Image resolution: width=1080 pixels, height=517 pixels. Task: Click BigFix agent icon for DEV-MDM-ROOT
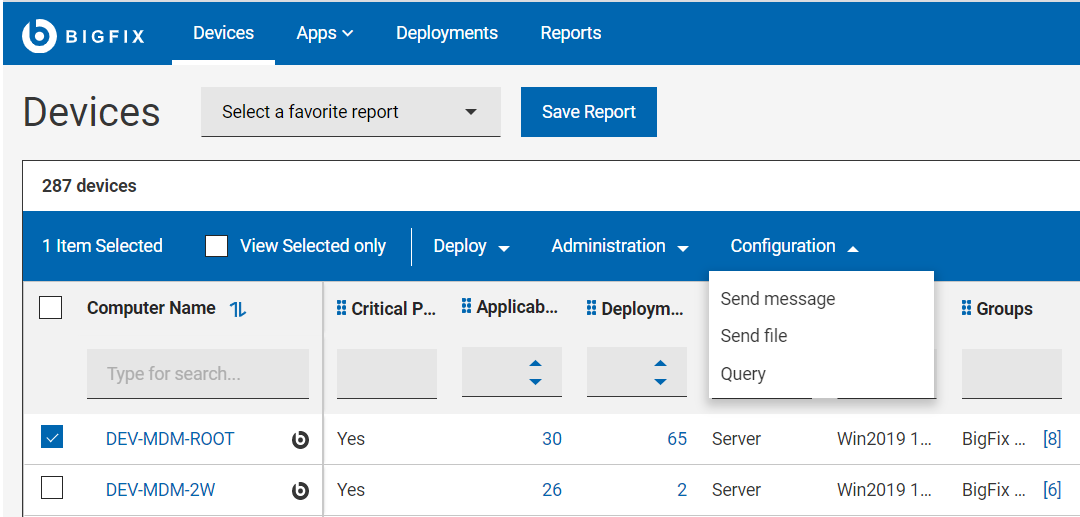[x=300, y=440]
